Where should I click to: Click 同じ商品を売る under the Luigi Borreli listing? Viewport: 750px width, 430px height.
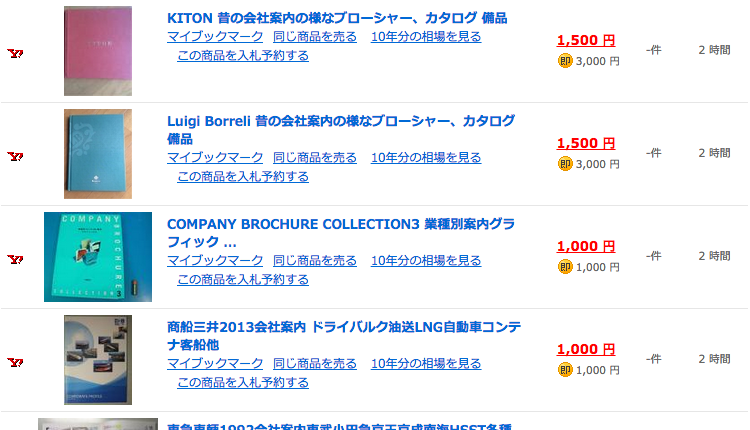coord(315,158)
